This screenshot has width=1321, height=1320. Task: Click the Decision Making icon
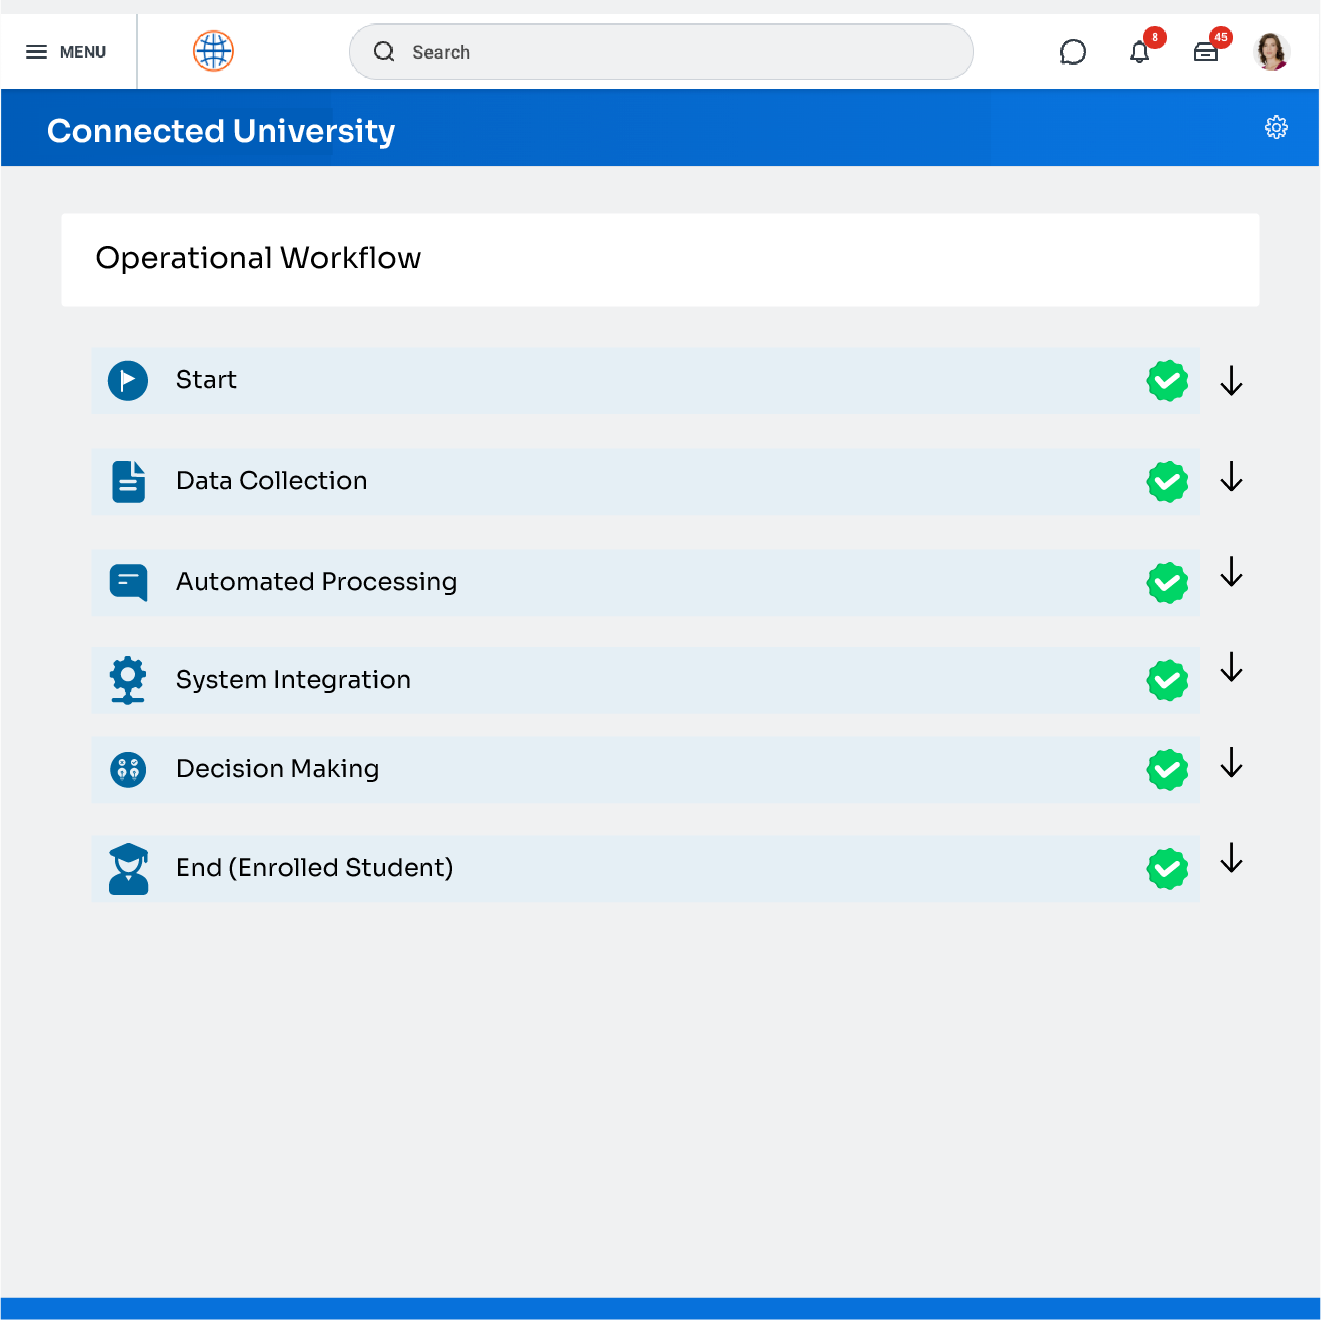(x=127, y=769)
